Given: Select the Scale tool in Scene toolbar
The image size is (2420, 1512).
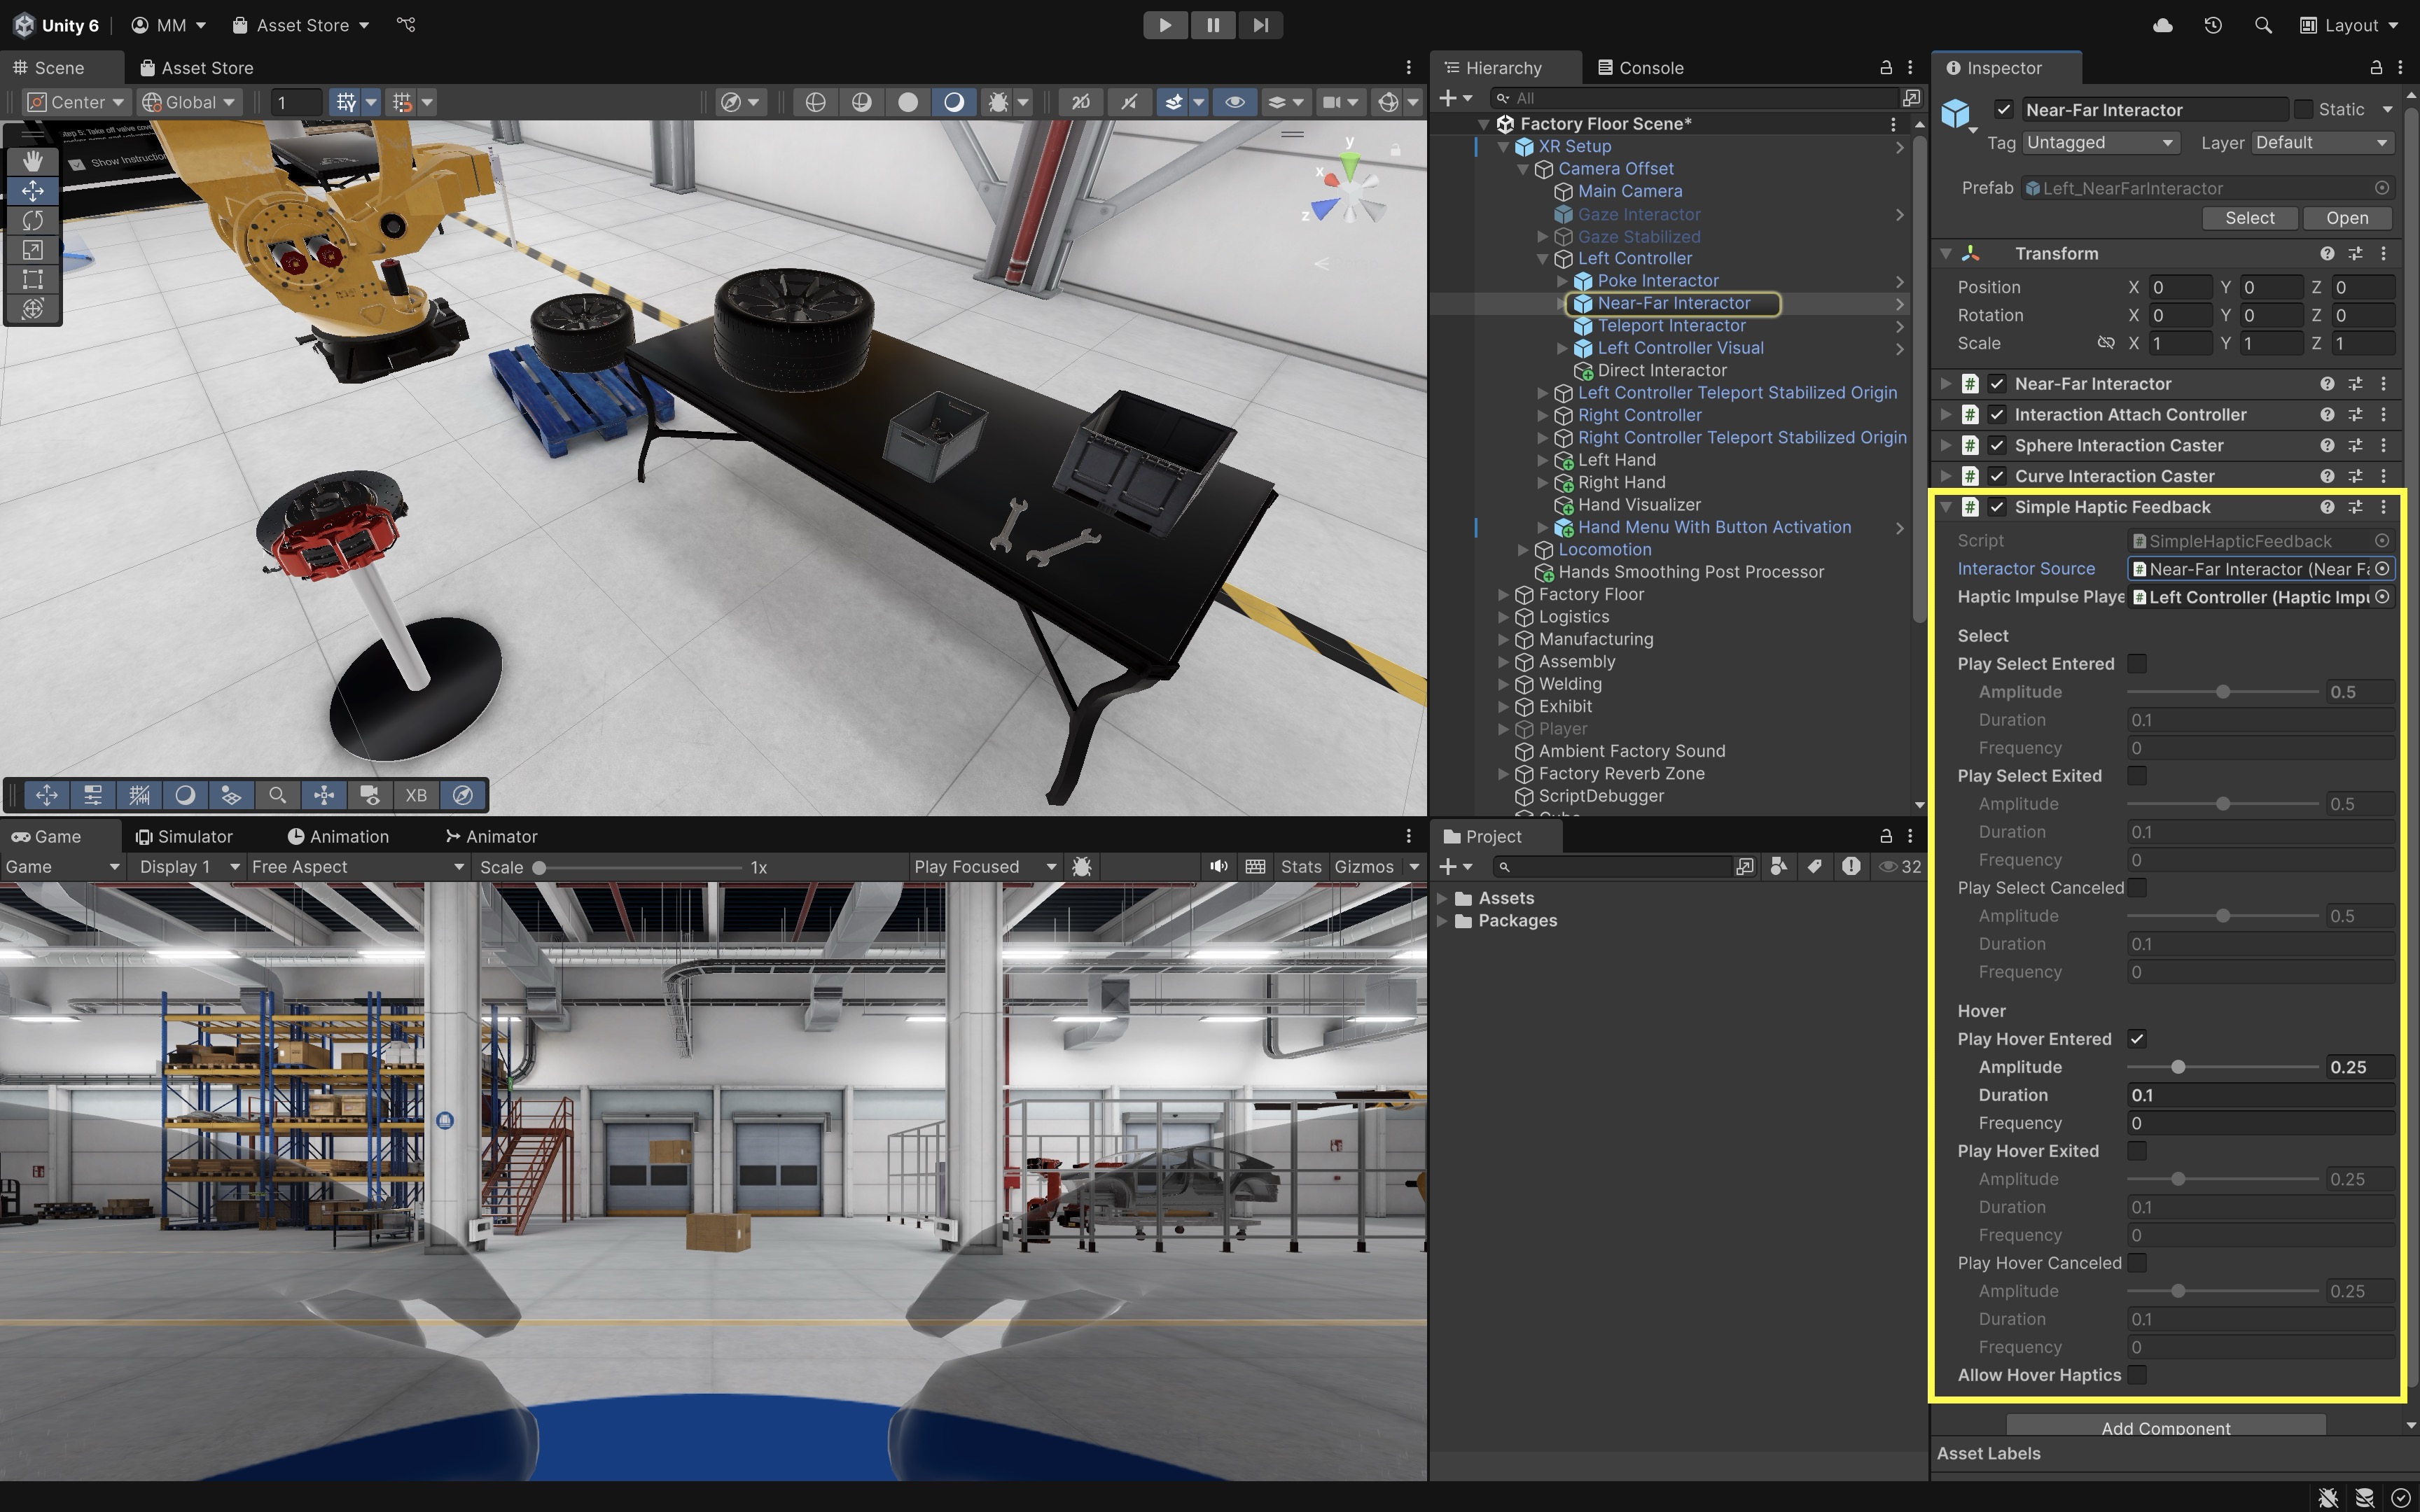Looking at the screenshot, I should point(32,250).
